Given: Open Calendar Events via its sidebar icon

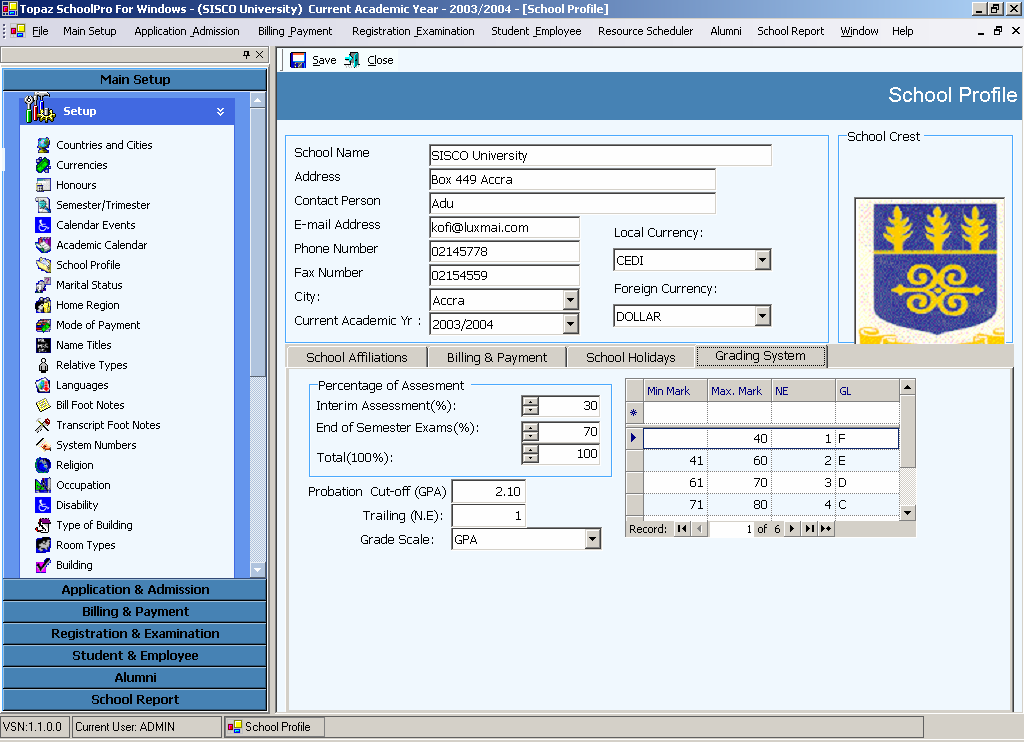Looking at the screenshot, I should (x=43, y=225).
